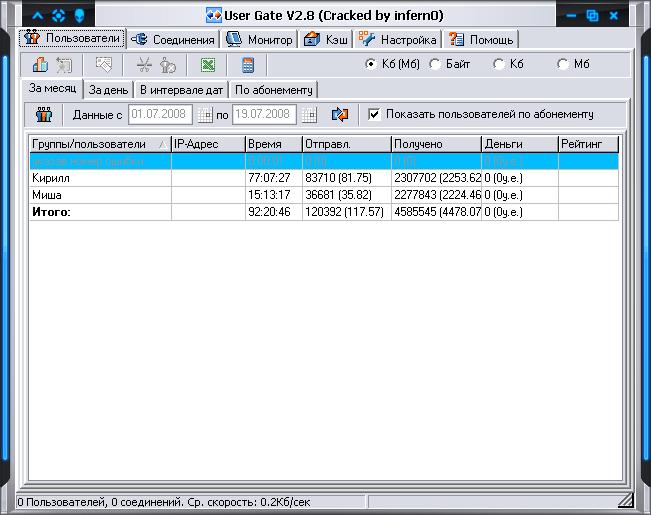Click the grayed picture cards toolbar icon
This screenshot has height=515, width=651.
click(103, 65)
